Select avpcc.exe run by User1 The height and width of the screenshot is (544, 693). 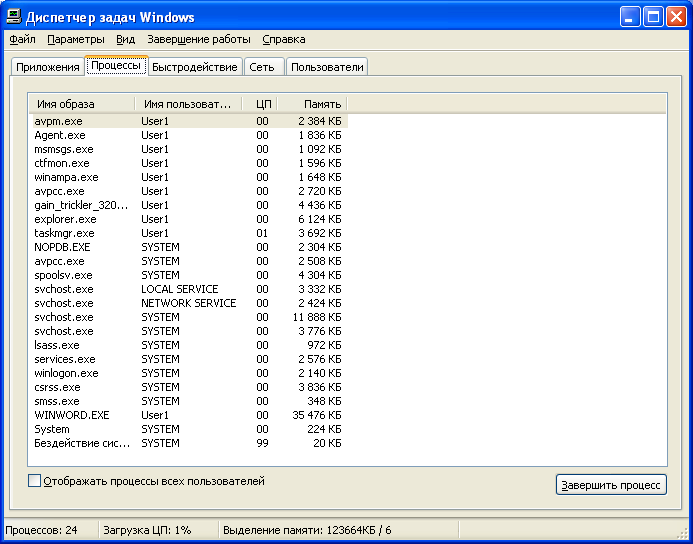point(190,191)
